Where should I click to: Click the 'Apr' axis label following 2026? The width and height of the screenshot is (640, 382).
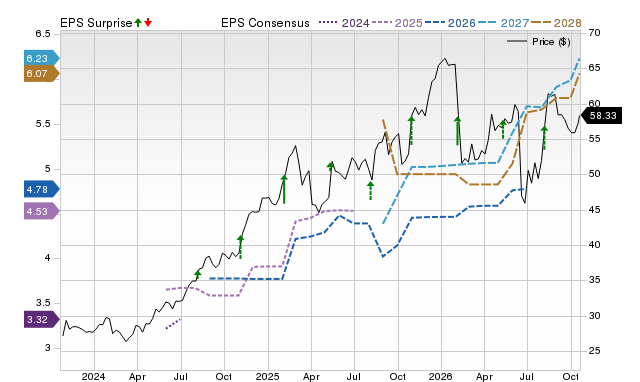coord(484,376)
